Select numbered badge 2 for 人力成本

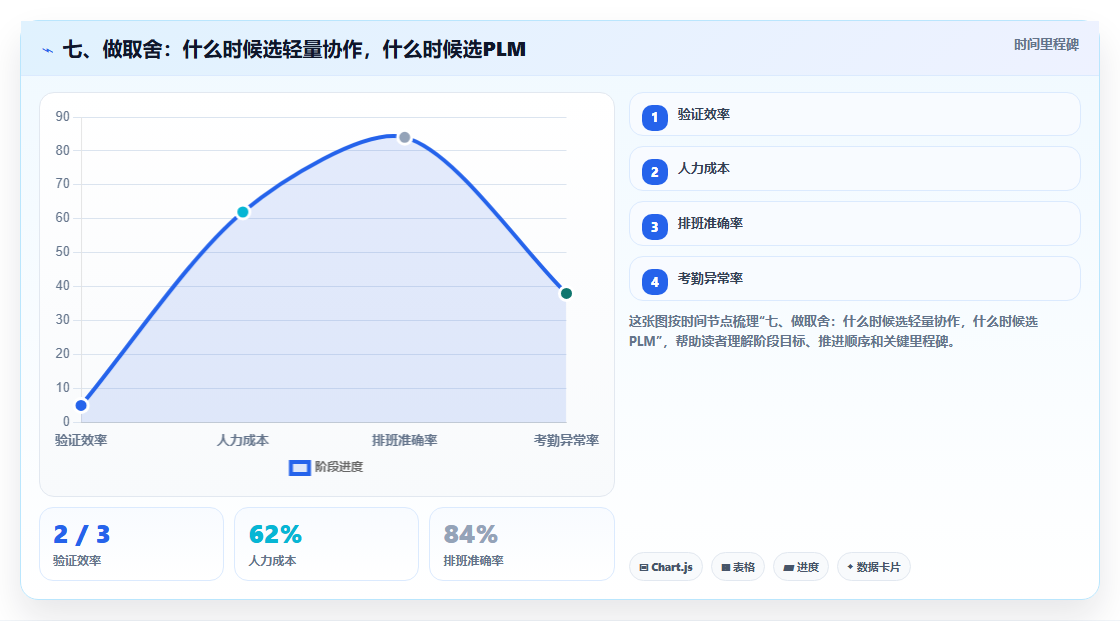pos(654,172)
